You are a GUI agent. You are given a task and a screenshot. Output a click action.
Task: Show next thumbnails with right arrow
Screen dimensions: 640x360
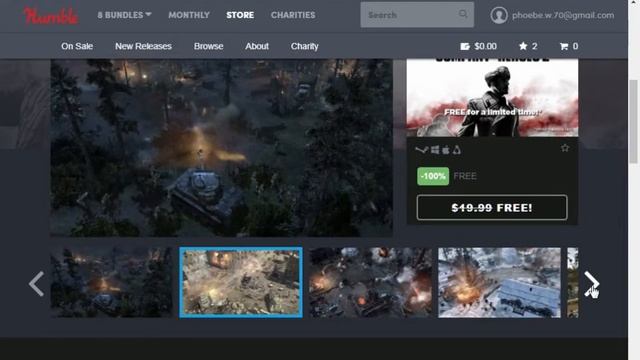pyautogui.click(x=591, y=283)
